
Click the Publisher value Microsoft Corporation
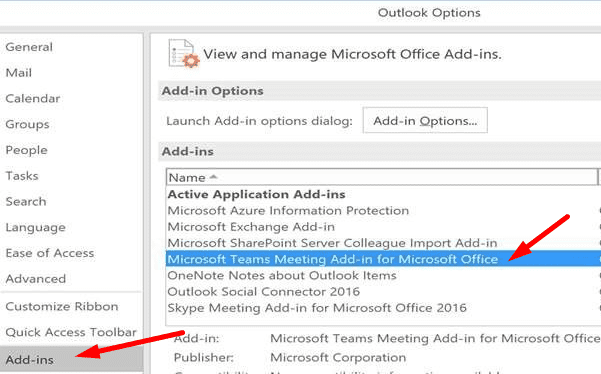click(338, 358)
